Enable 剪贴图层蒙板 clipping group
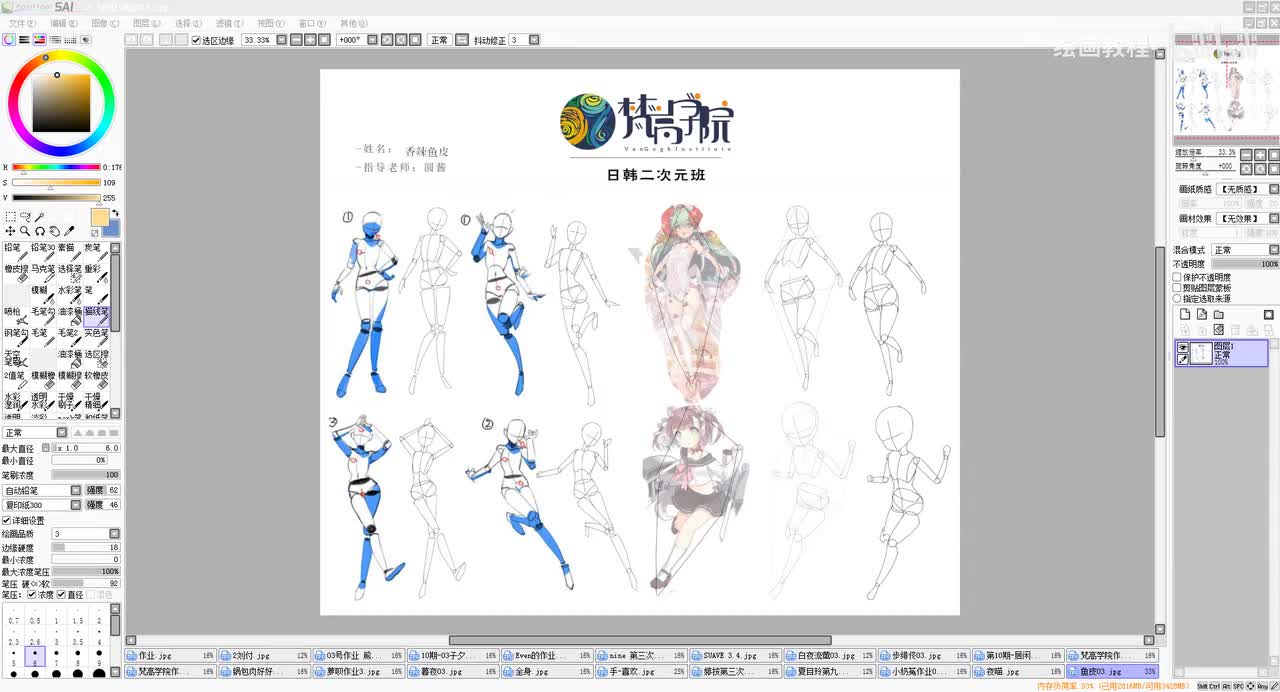The width and height of the screenshot is (1280, 692). (x=1177, y=288)
